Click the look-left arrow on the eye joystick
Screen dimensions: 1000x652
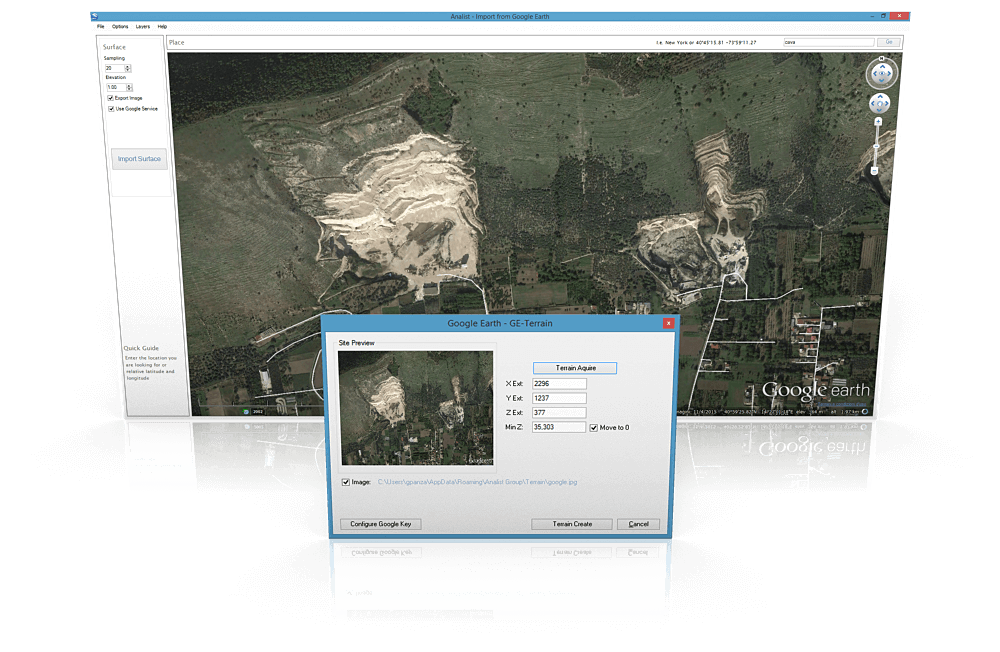(x=874, y=73)
